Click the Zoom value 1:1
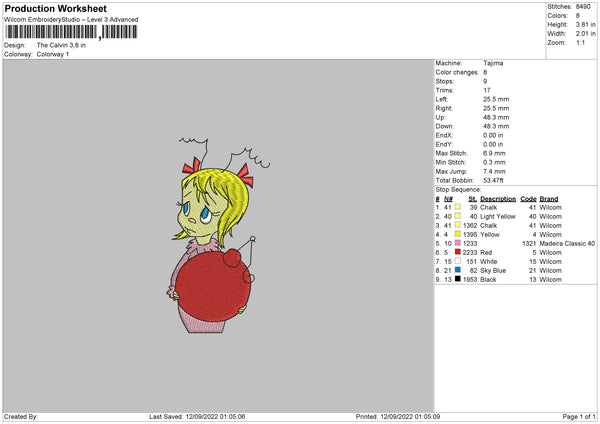Image resolution: width=600 pixels, height=424 pixels. coord(580,42)
